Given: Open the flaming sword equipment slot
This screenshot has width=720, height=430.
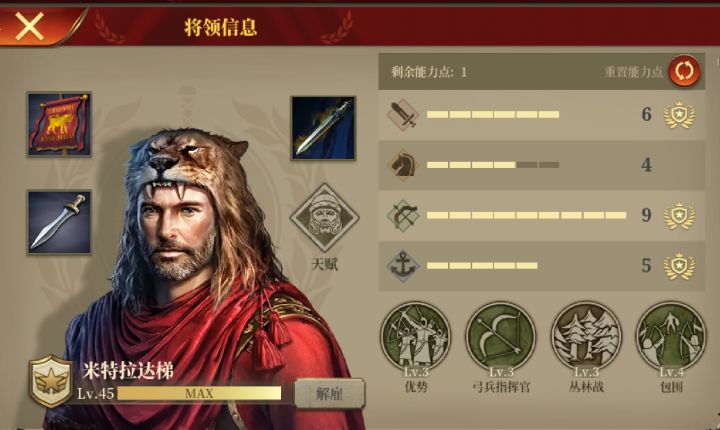Looking at the screenshot, I should (323, 128).
